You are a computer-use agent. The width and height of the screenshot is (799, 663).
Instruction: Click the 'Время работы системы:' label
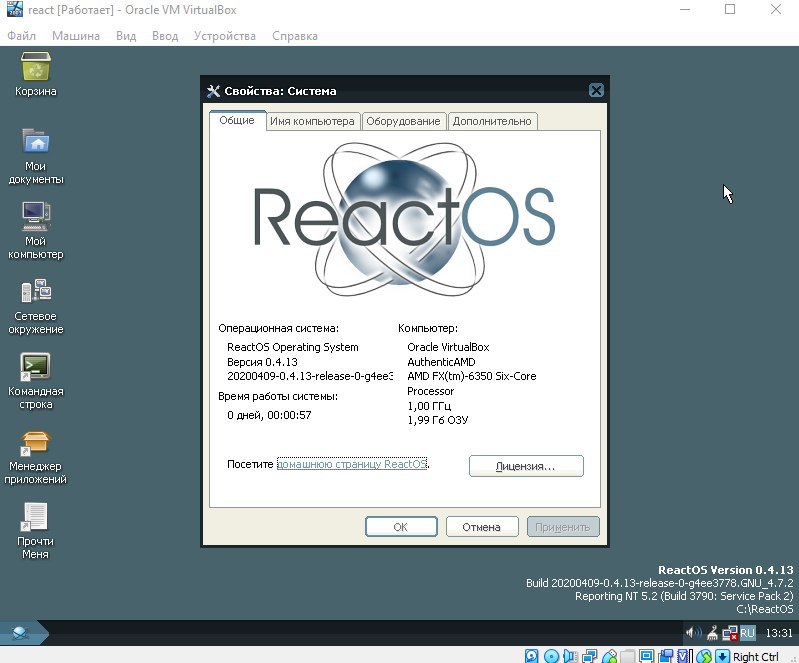click(x=278, y=396)
